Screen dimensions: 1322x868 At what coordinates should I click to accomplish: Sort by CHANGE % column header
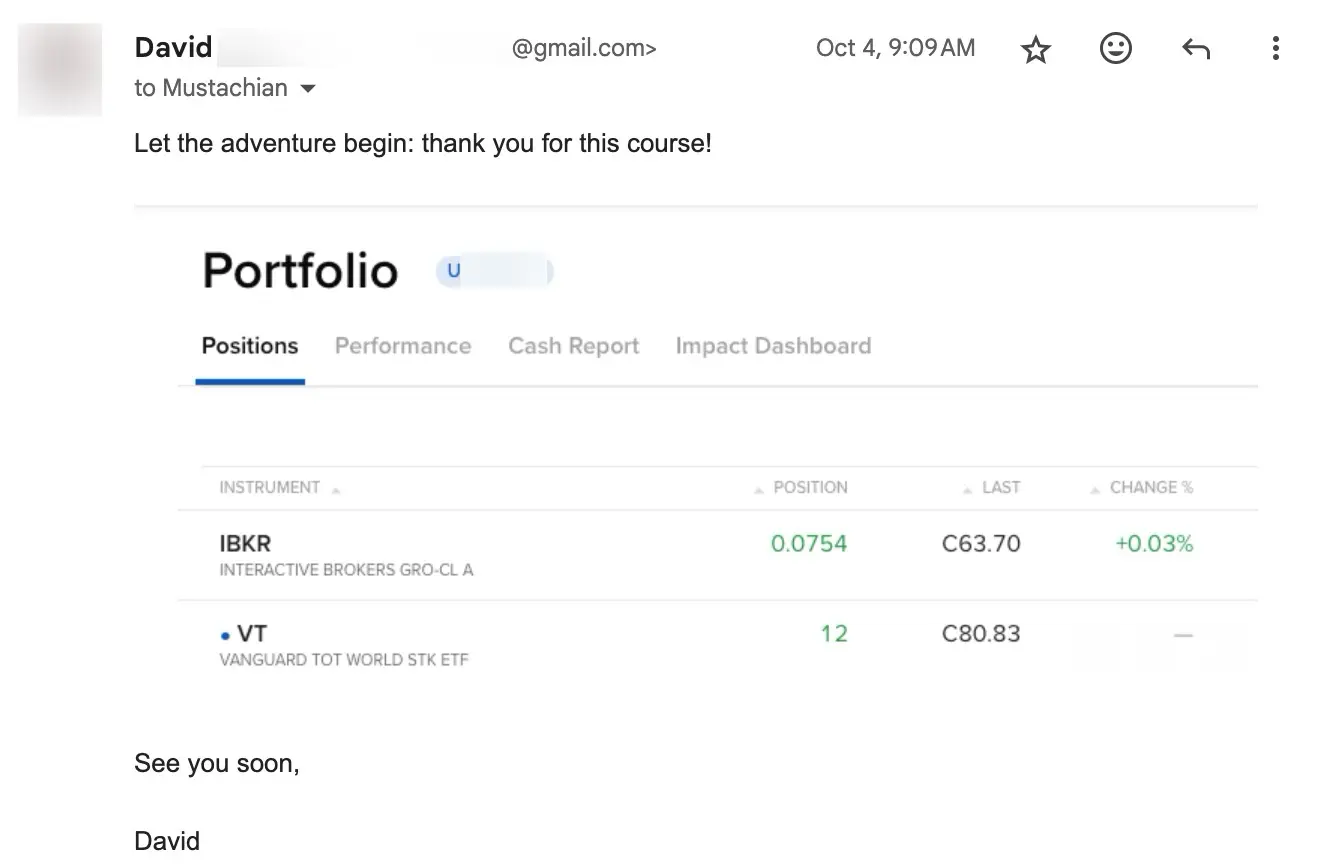point(1151,488)
